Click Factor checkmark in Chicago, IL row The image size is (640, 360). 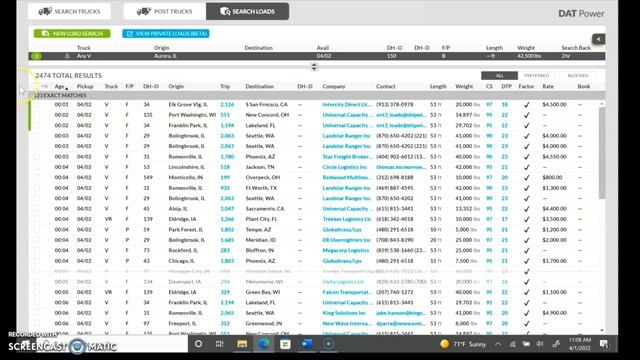(526, 261)
